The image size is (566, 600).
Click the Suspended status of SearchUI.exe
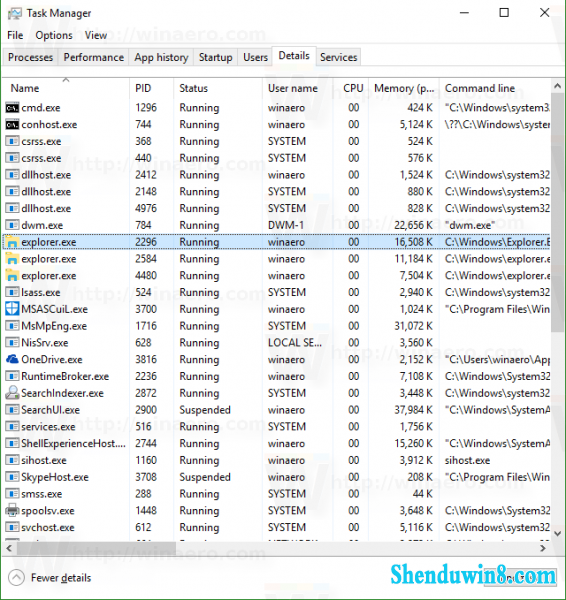pos(205,410)
